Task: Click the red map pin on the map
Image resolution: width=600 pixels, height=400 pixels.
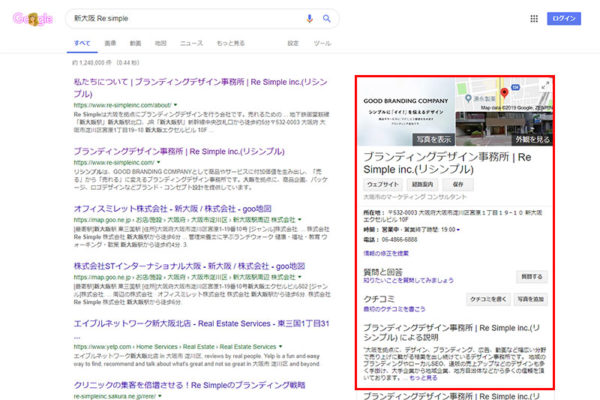Action: 504,92
